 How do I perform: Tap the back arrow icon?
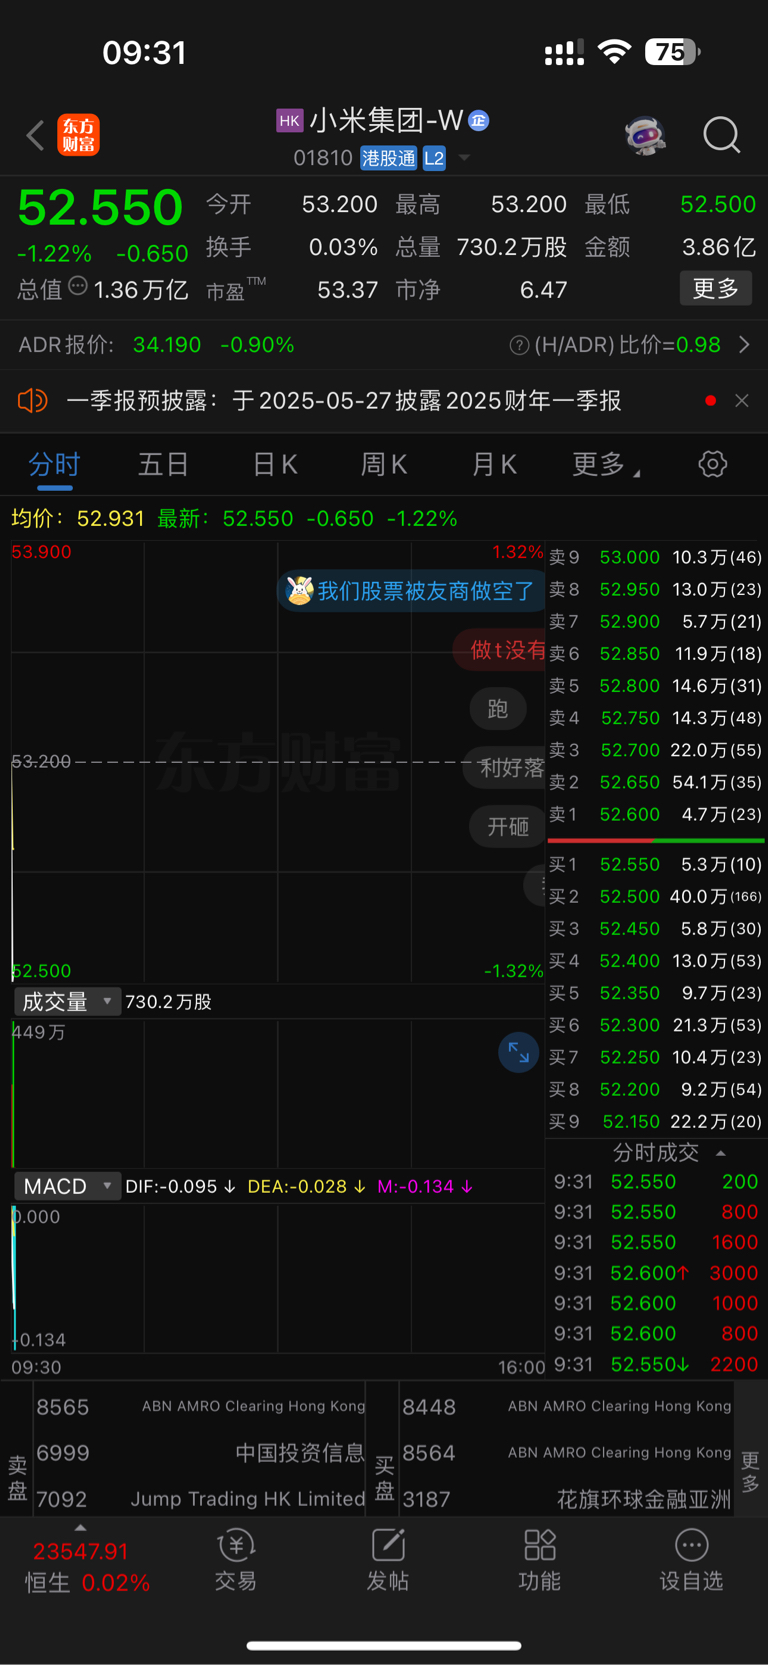click(x=35, y=135)
